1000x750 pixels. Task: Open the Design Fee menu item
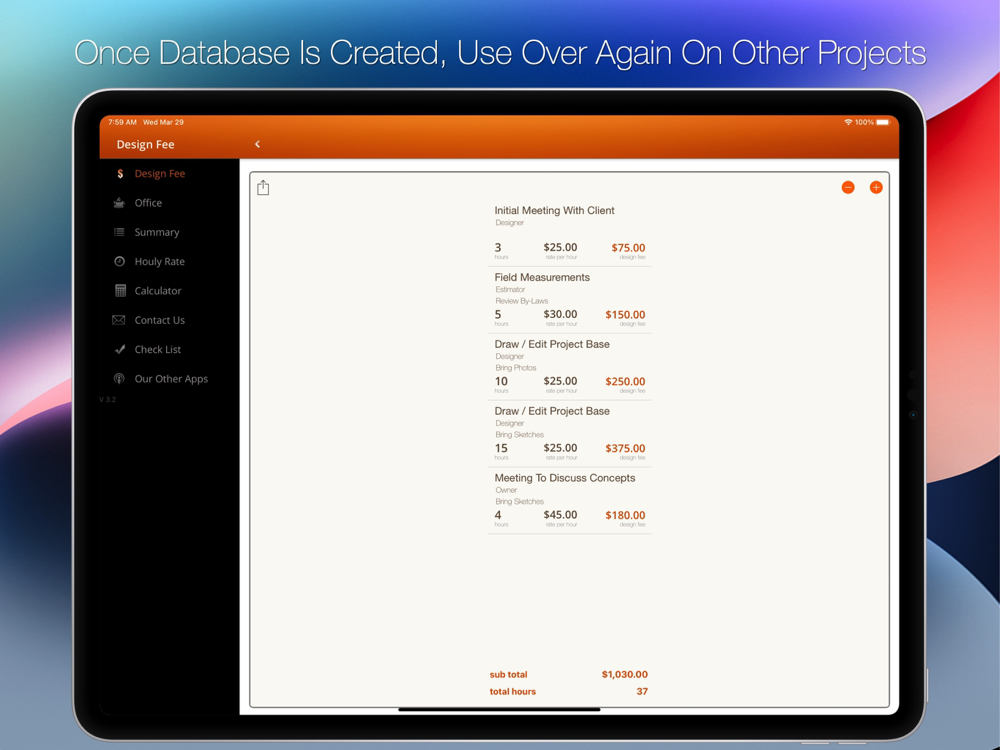pos(159,173)
